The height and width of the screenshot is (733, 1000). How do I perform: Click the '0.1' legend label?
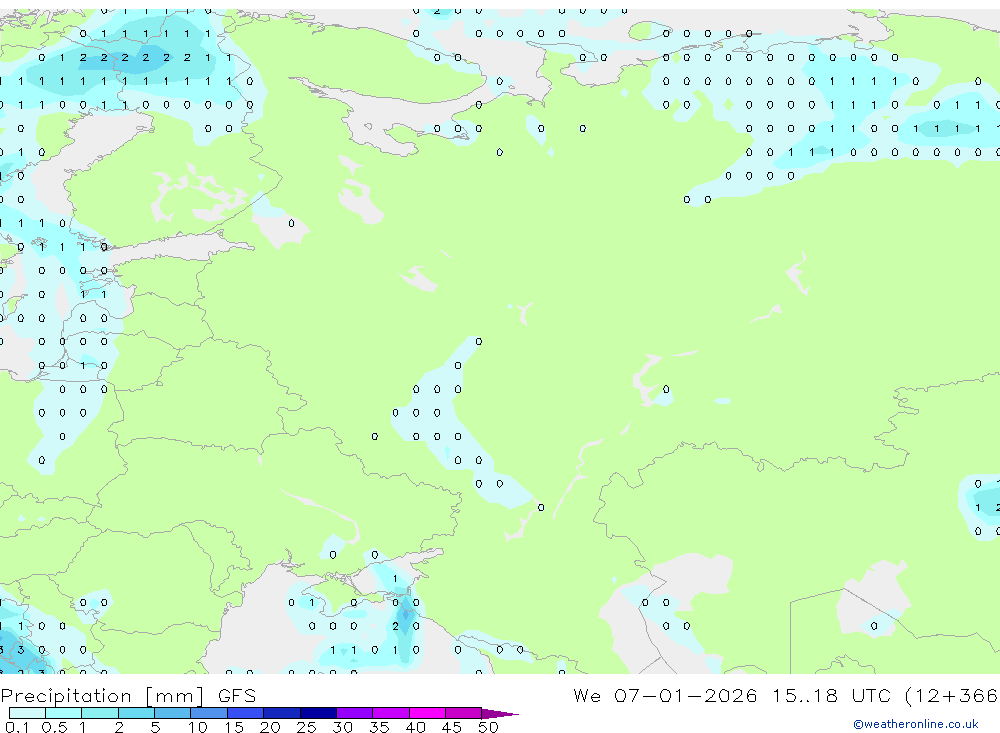[17, 727]
